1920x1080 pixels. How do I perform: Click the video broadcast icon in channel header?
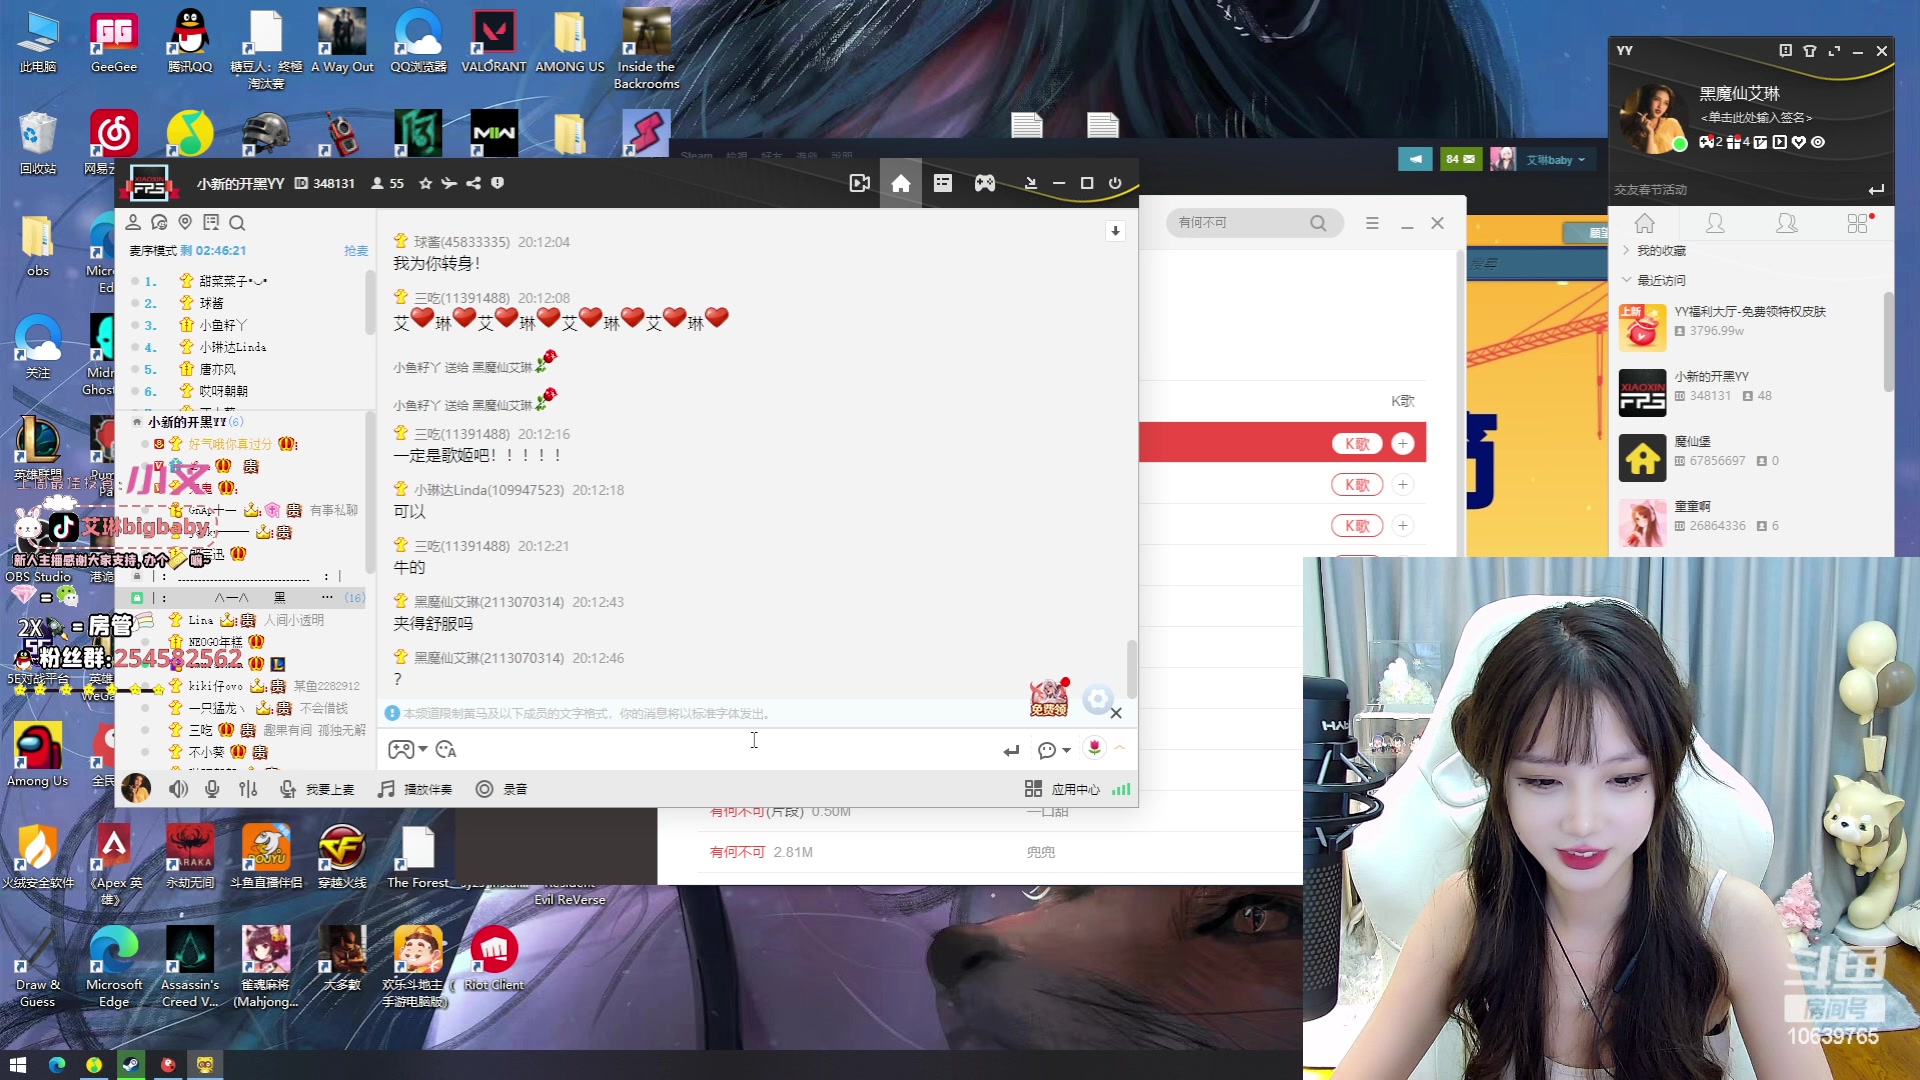859,183
